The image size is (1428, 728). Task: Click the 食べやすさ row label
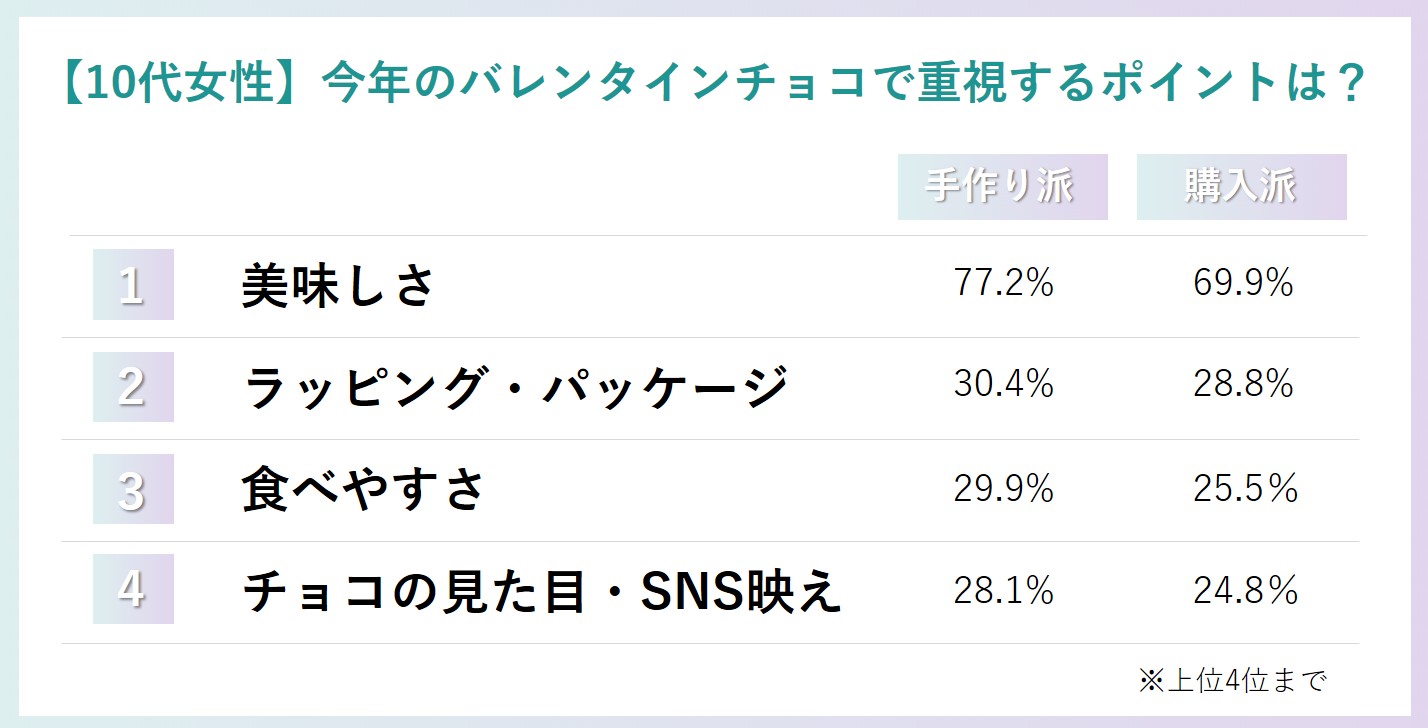[x=363, y=489]
